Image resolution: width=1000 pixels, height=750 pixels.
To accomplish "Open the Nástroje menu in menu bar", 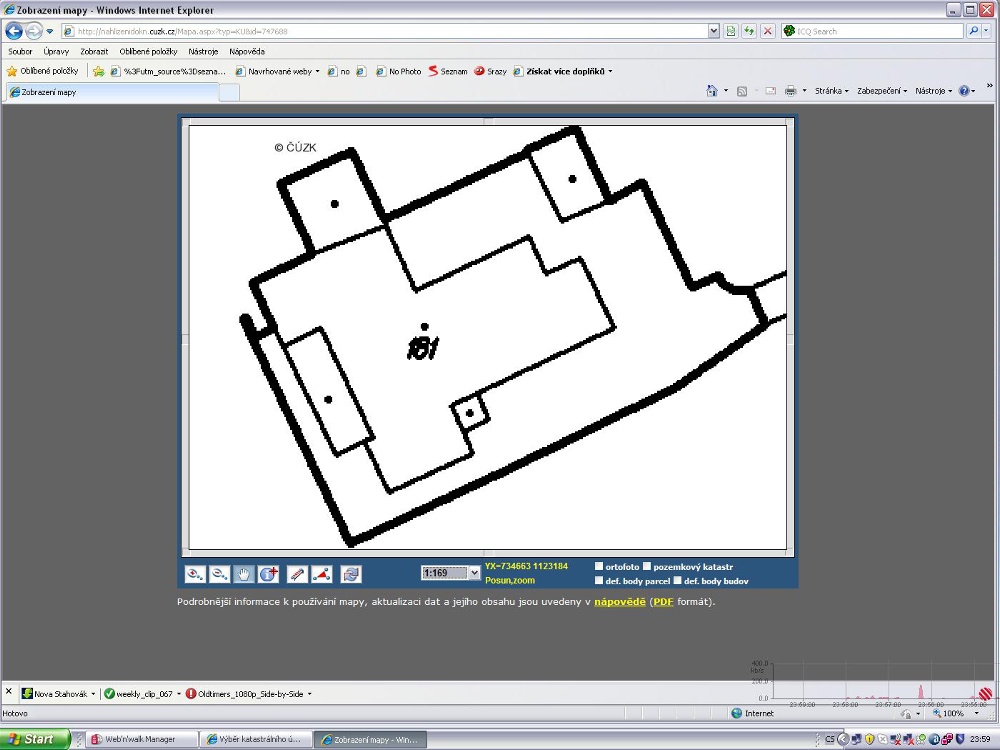I will [x=203, y=52].
